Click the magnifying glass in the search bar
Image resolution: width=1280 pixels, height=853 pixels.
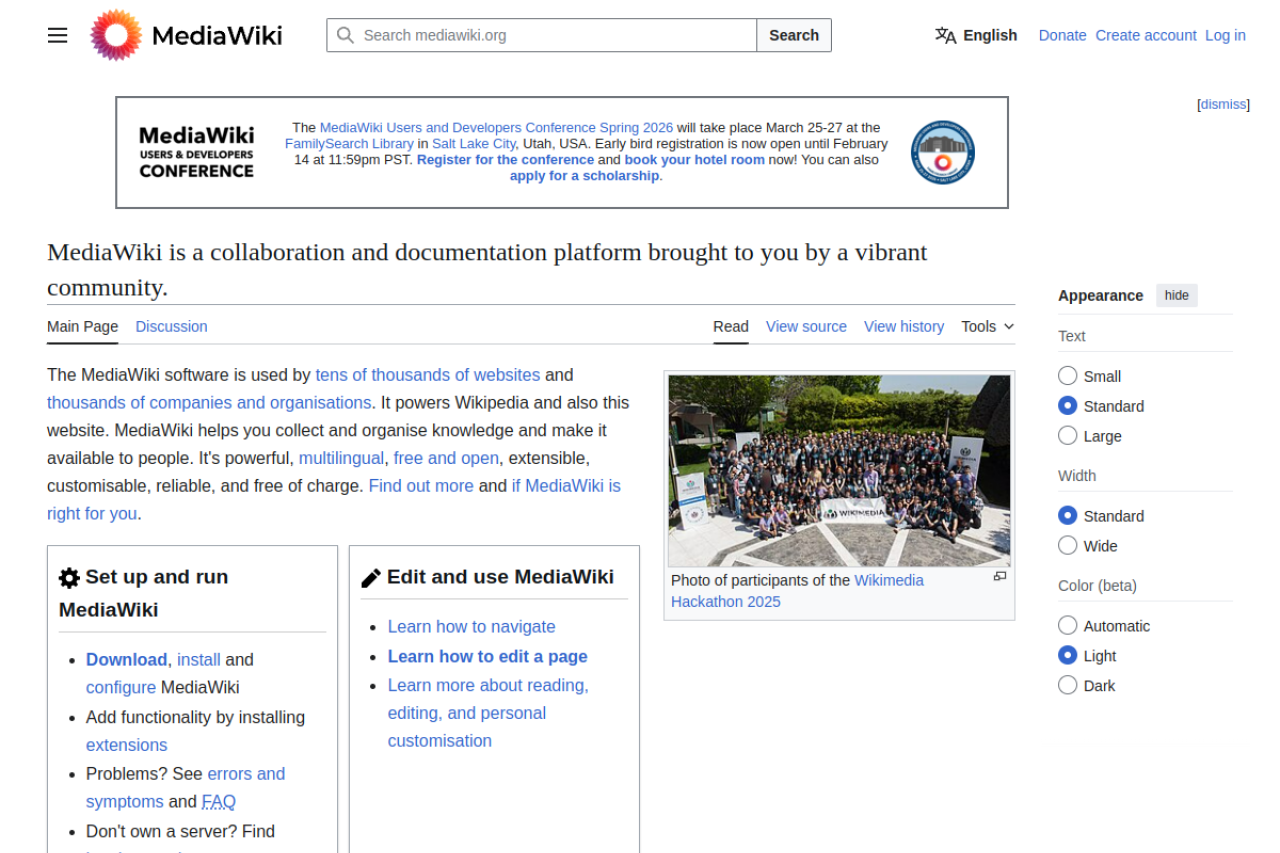pyautogui.click(x=345, y=35)
